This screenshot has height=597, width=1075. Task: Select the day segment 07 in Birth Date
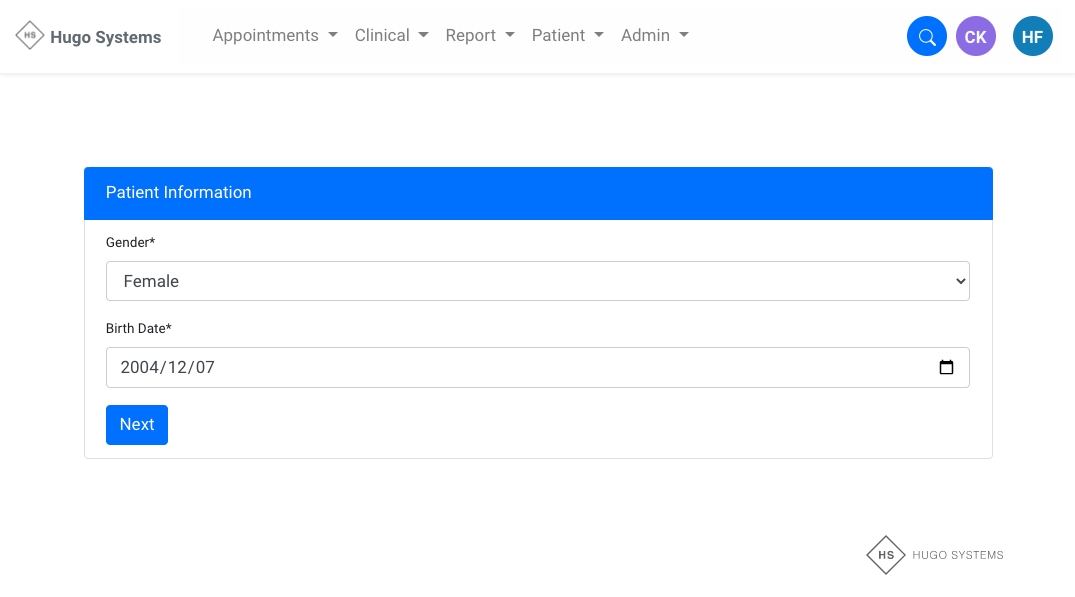click(205, 367)
